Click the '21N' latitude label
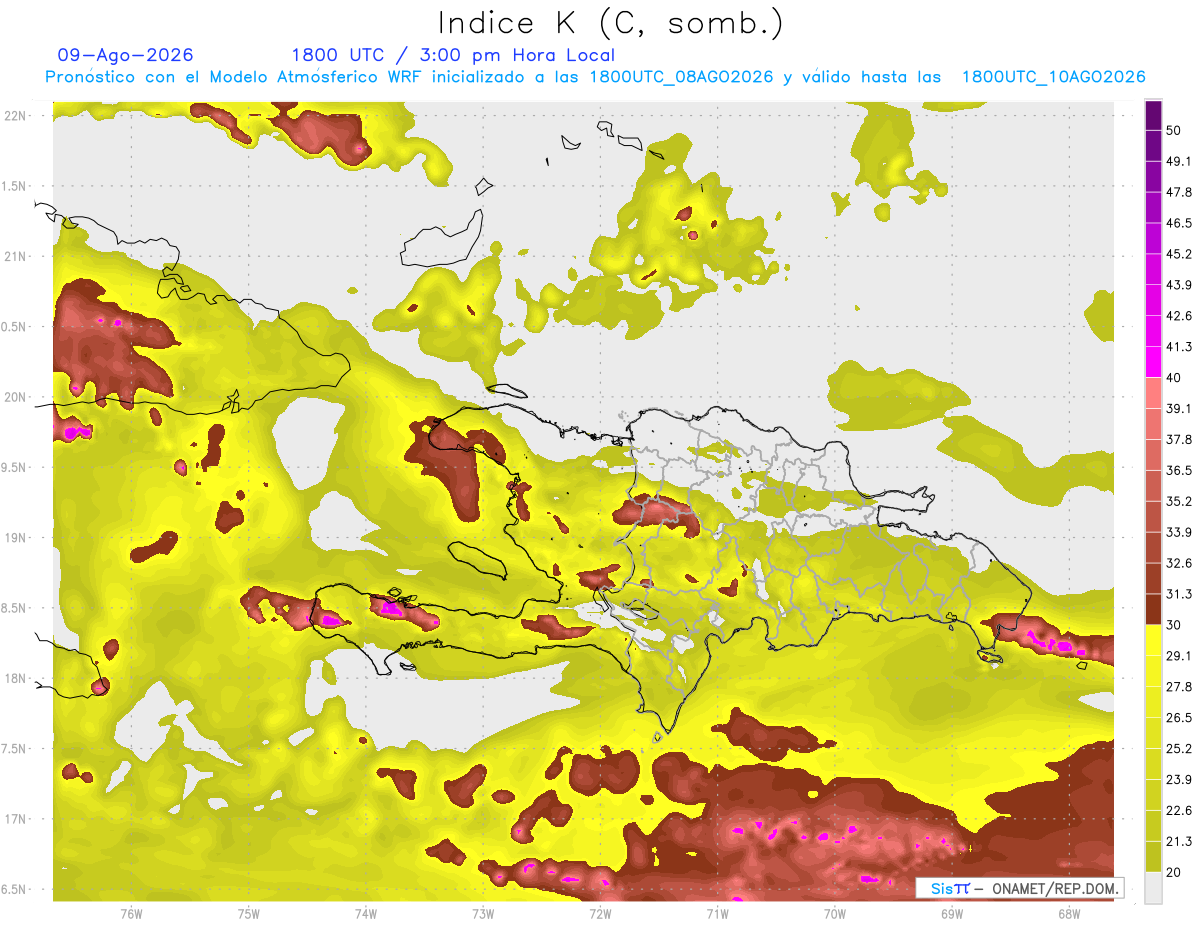The image size is (1200, 927). tap(16, 256)
